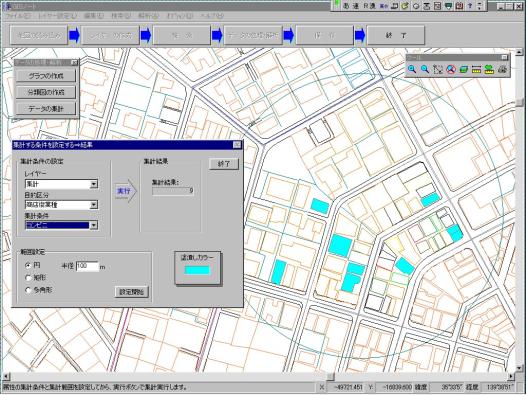Click the cyan 塗潰しカラー fill color swatch
Viewport: 526px width, 395px height.
[197, 270]
